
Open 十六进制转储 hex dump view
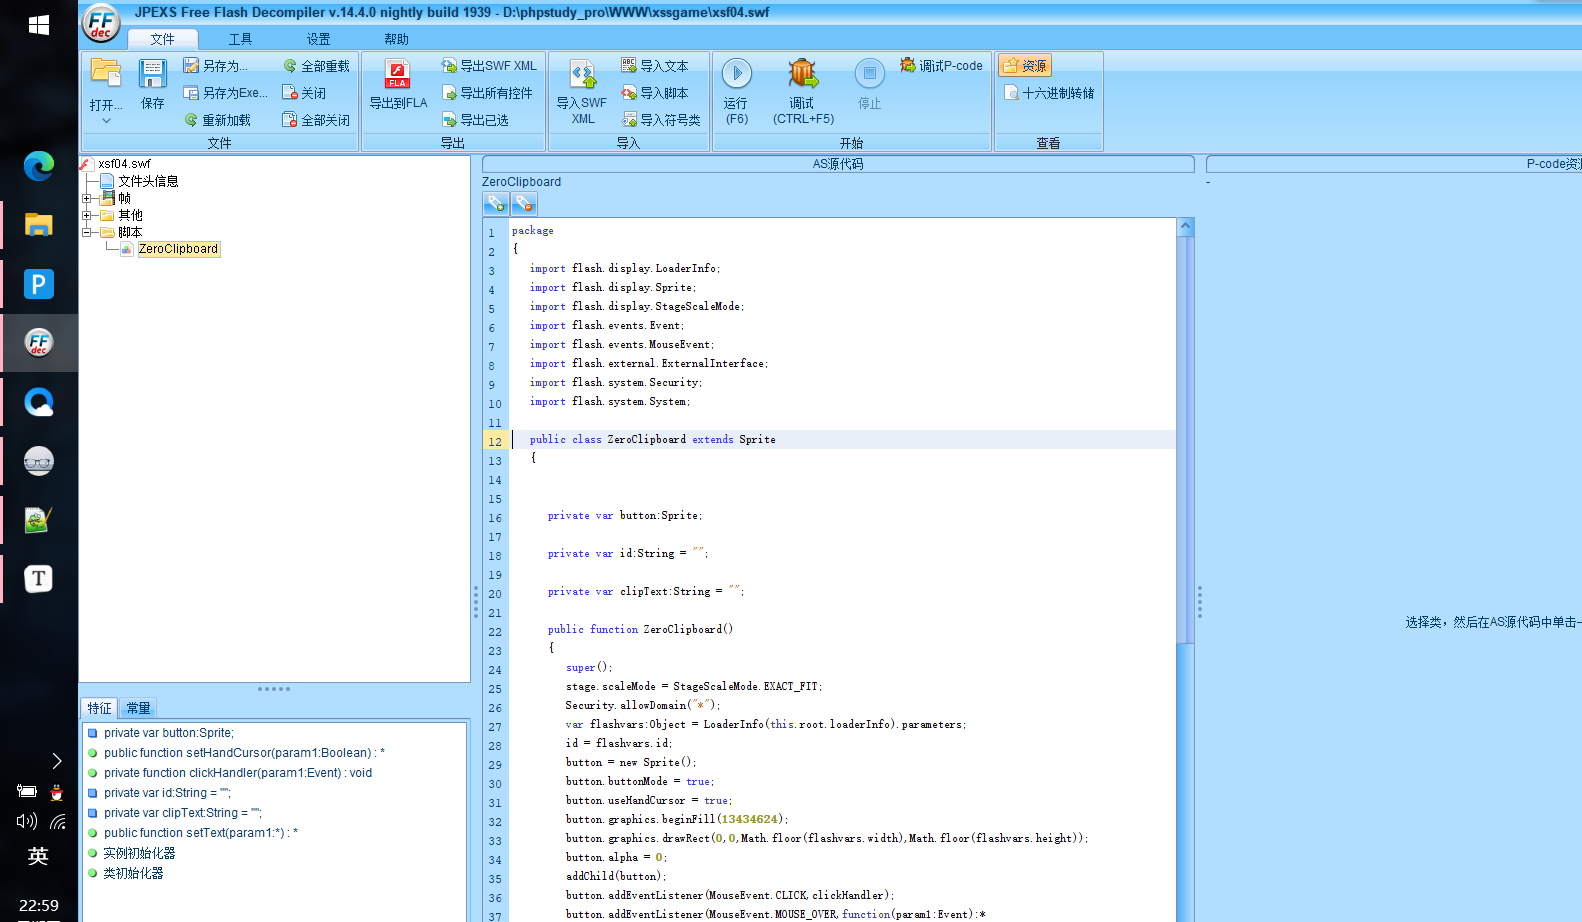tap(1049, 93)
